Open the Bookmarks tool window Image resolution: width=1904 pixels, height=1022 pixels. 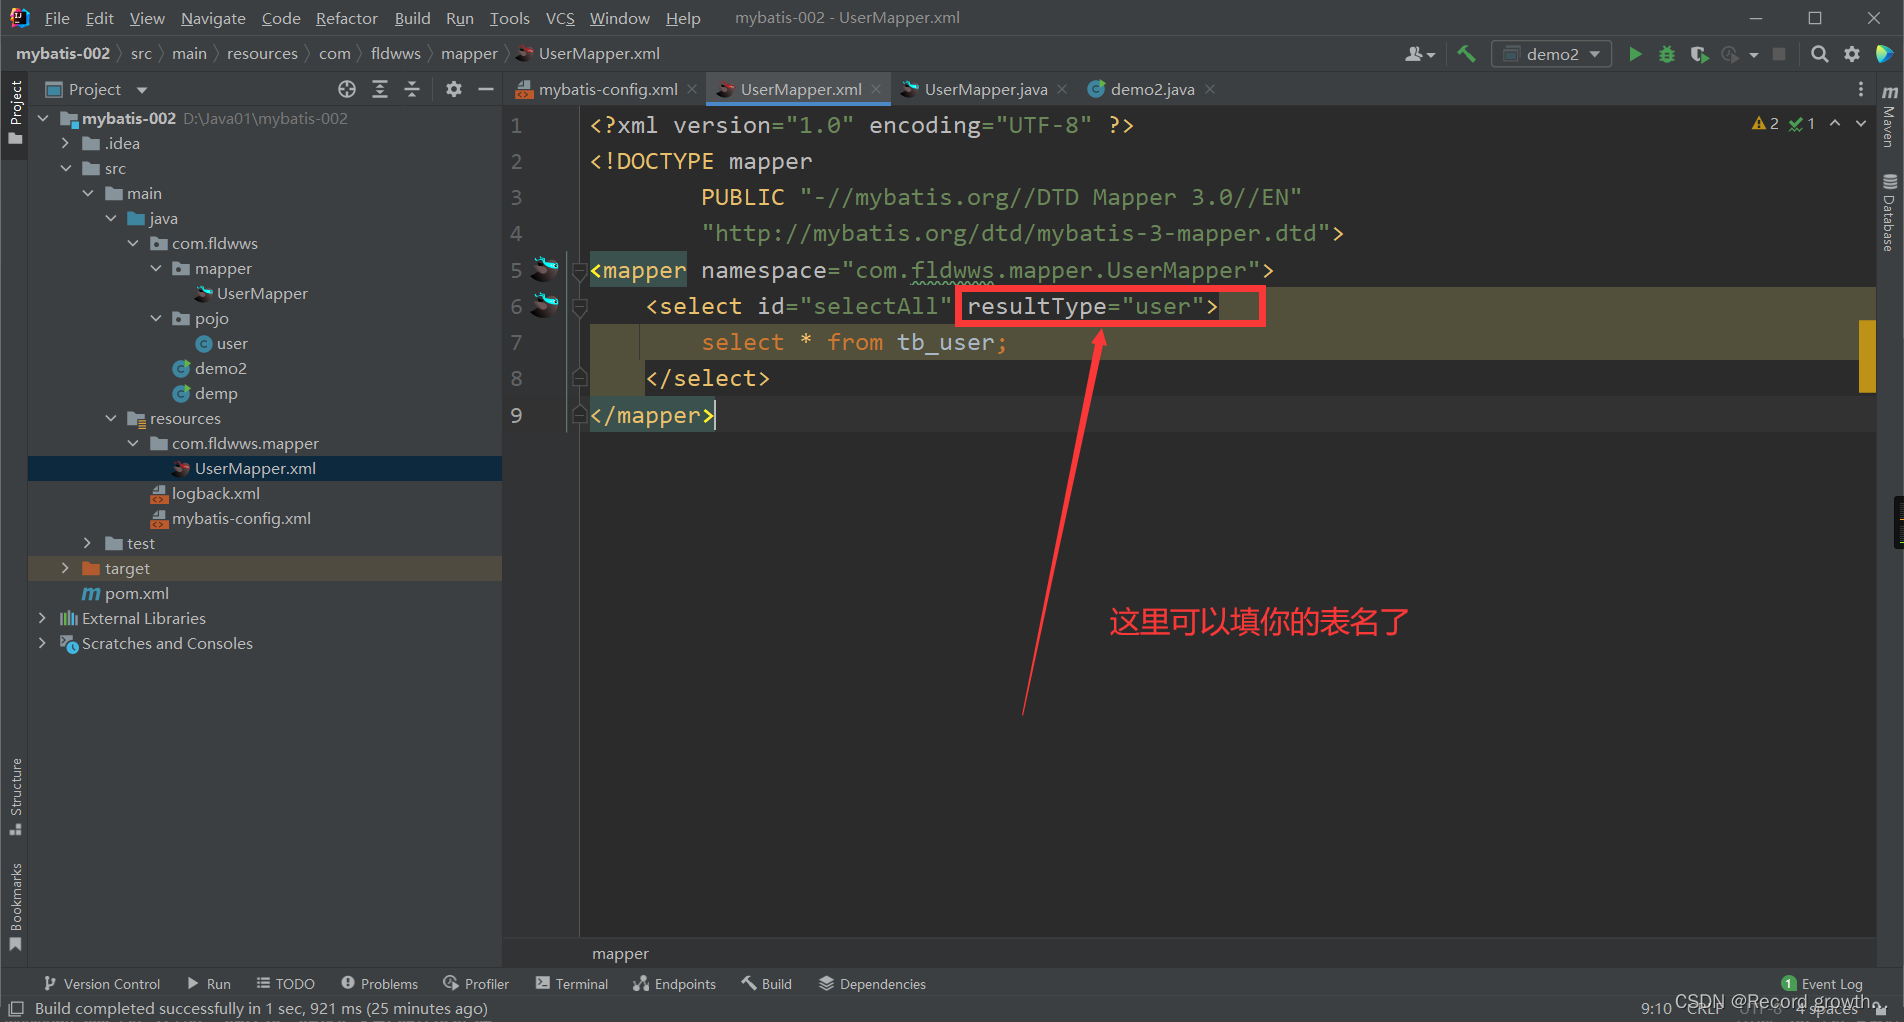click(x=15, y=907)
